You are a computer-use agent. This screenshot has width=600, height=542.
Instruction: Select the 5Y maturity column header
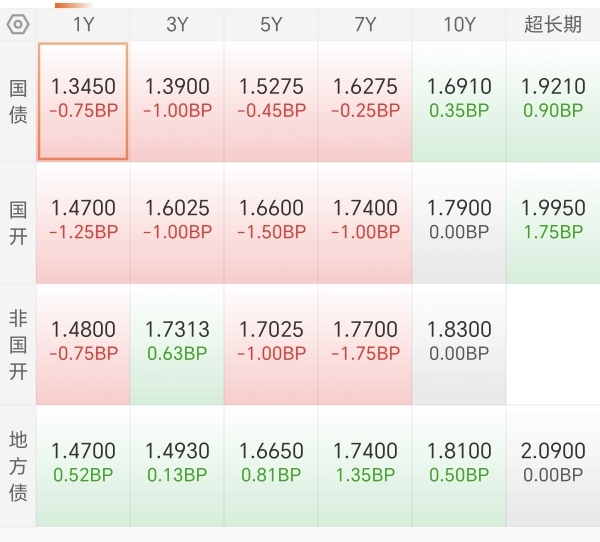point(271,25)
